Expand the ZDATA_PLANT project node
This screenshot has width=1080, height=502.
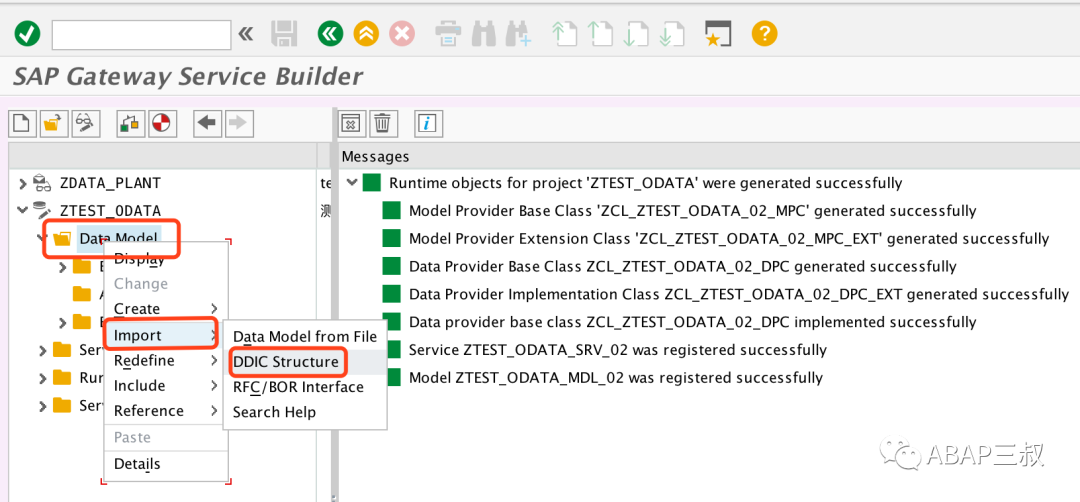point(23,183)
